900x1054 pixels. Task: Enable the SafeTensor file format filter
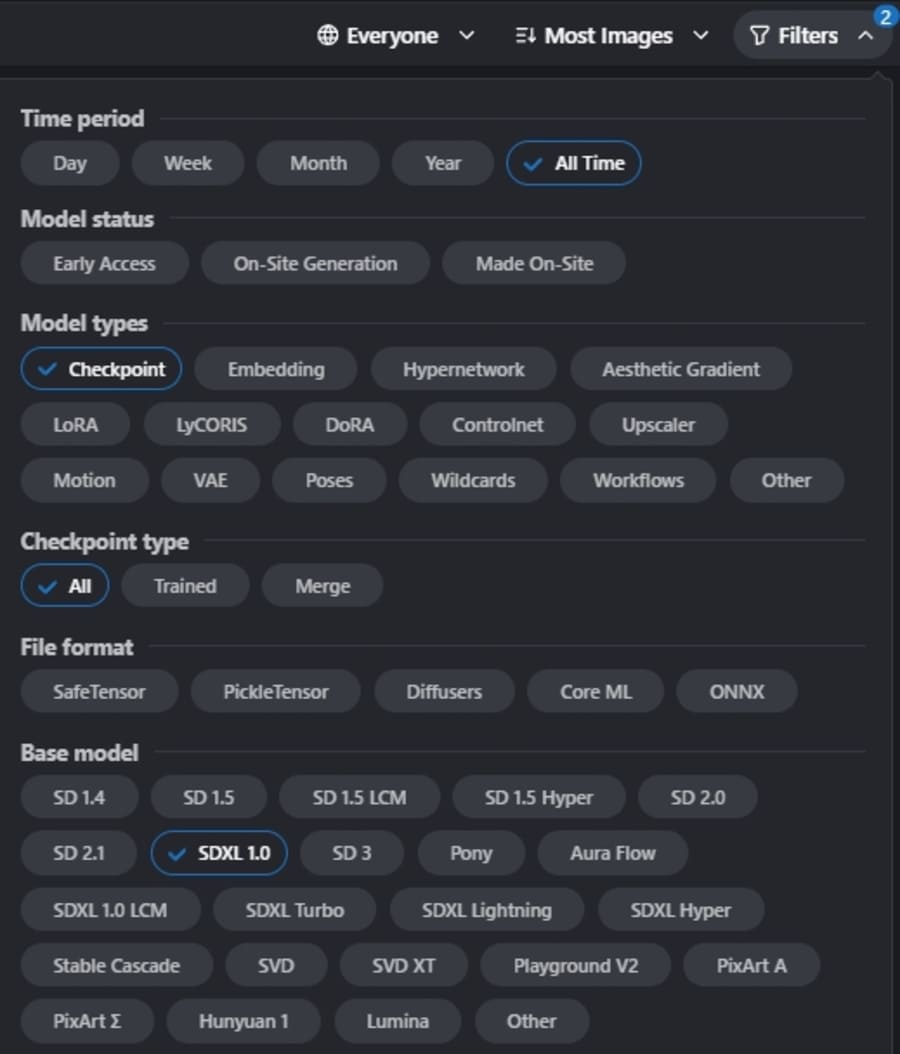(99, 692)
